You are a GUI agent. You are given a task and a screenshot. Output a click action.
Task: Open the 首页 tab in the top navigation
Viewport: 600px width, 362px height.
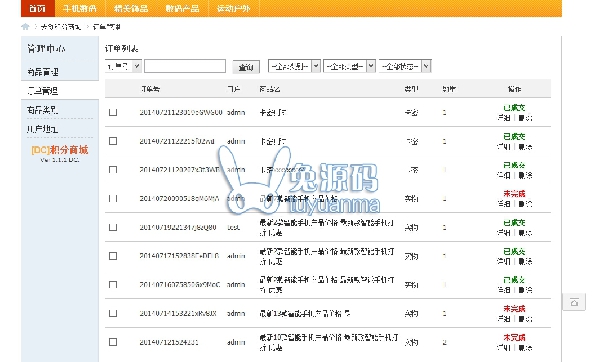[x=38, y=8]
